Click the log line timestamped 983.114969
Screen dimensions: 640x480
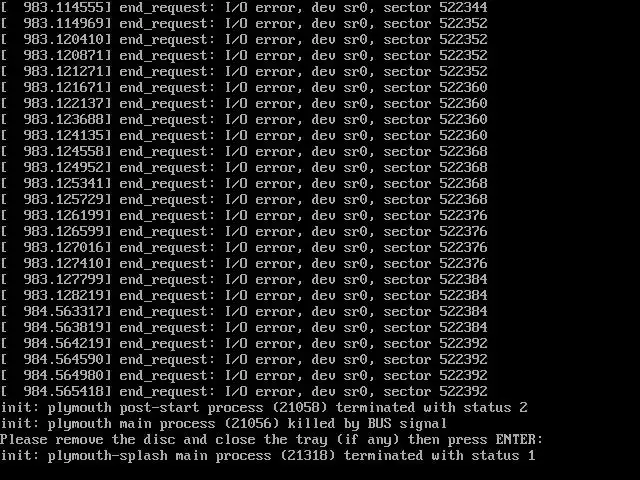coord(244,24)
